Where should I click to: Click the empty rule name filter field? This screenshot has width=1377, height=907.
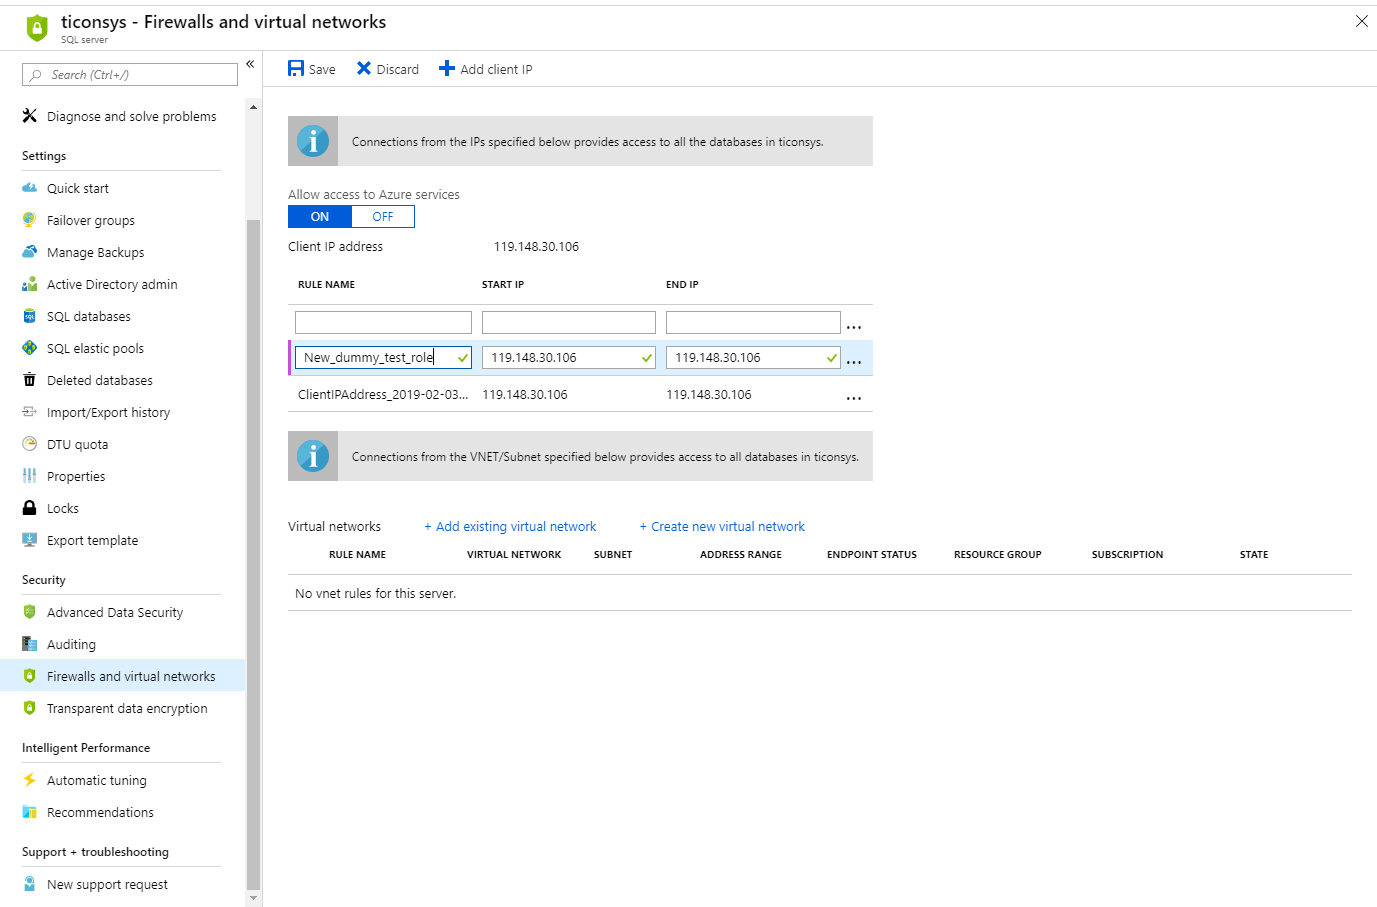[382, 321]
